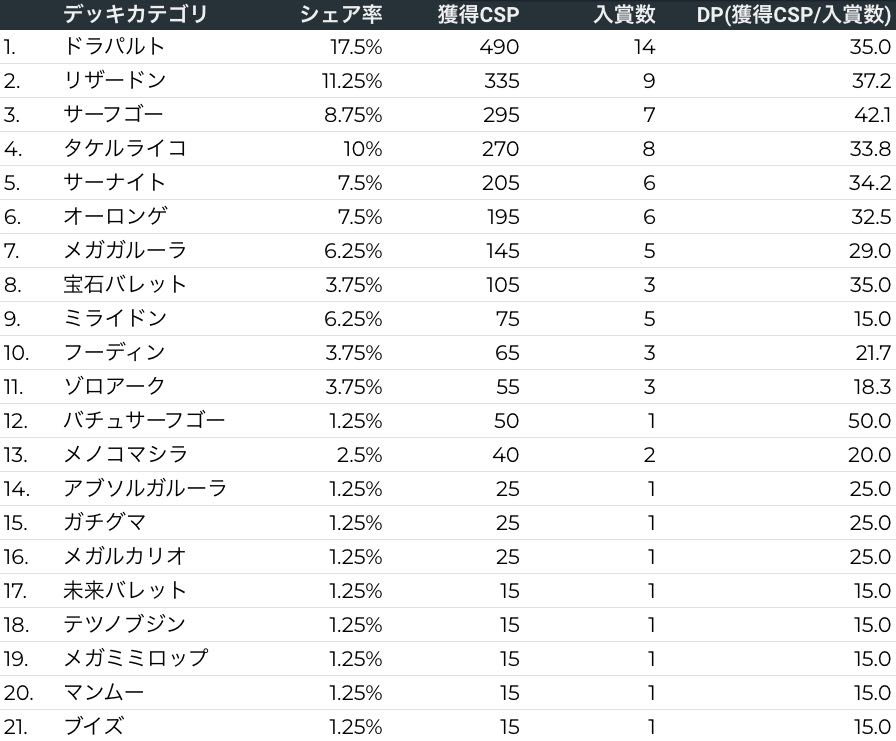
Task: Click the タケルライコ deck name
Action: click(x=125, y=149)
